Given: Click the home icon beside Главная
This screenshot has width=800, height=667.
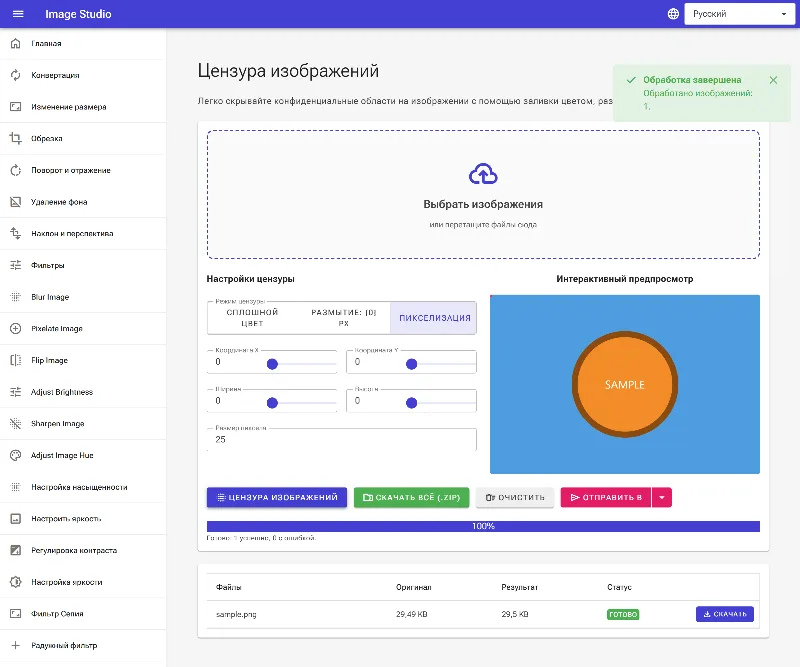Looking at the screenshot, I should 16,43.
